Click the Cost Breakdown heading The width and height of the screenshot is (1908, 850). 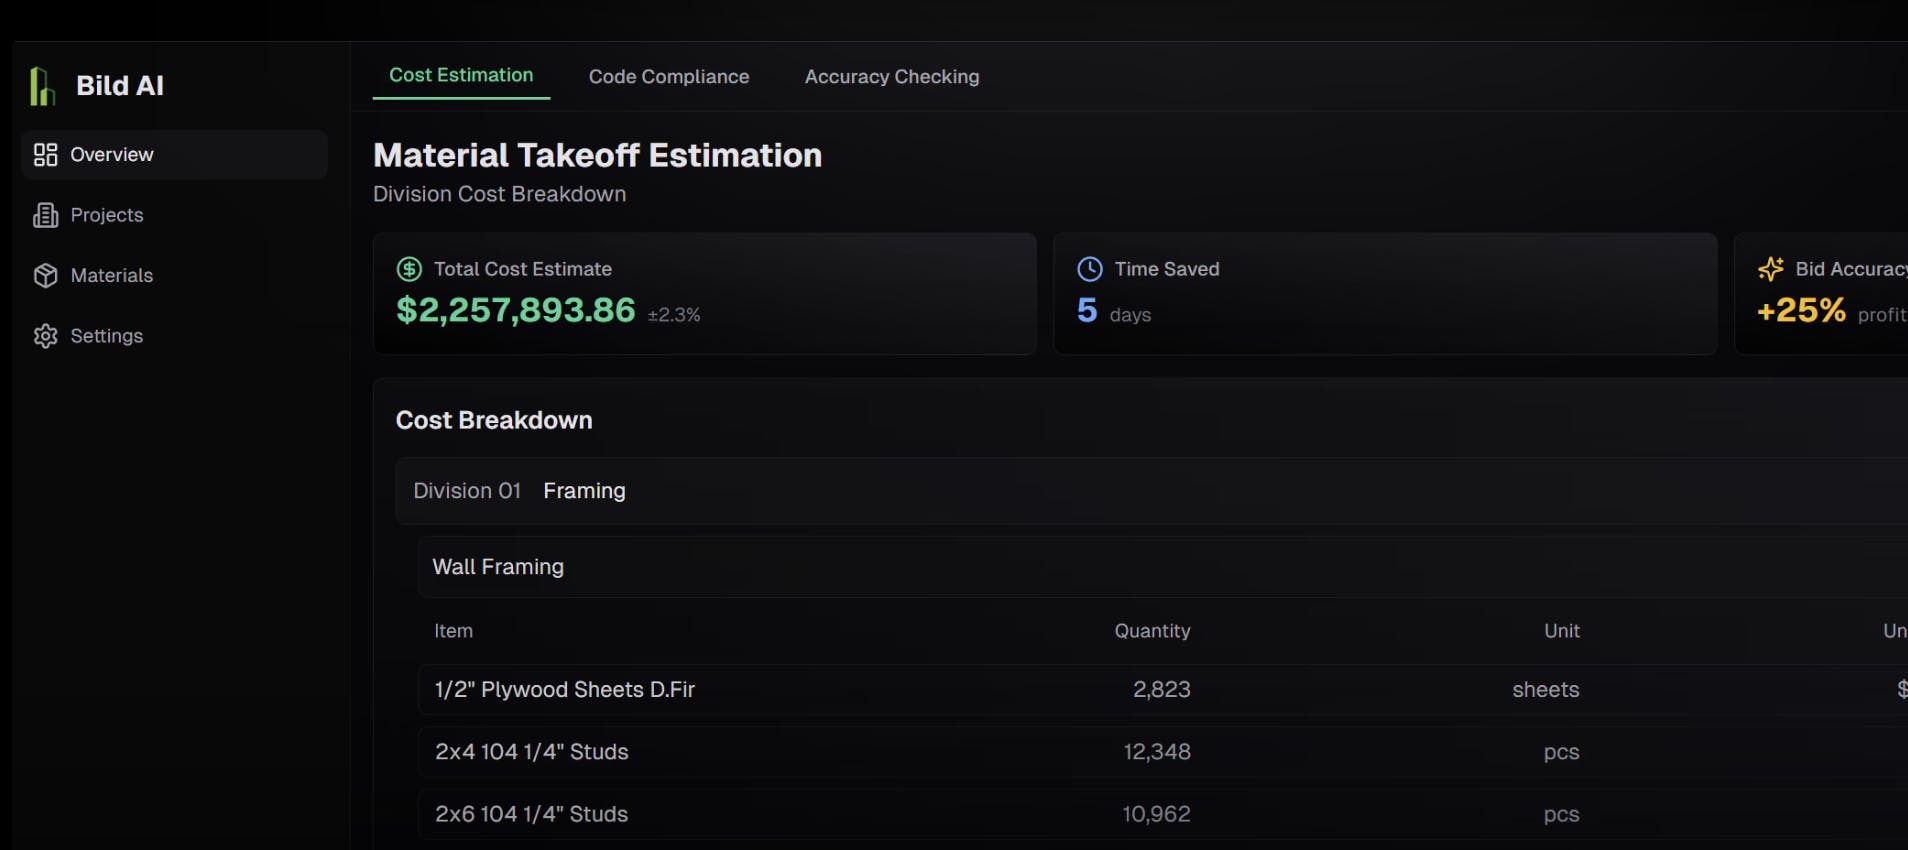pyautogui.click(x=494, y=420)
